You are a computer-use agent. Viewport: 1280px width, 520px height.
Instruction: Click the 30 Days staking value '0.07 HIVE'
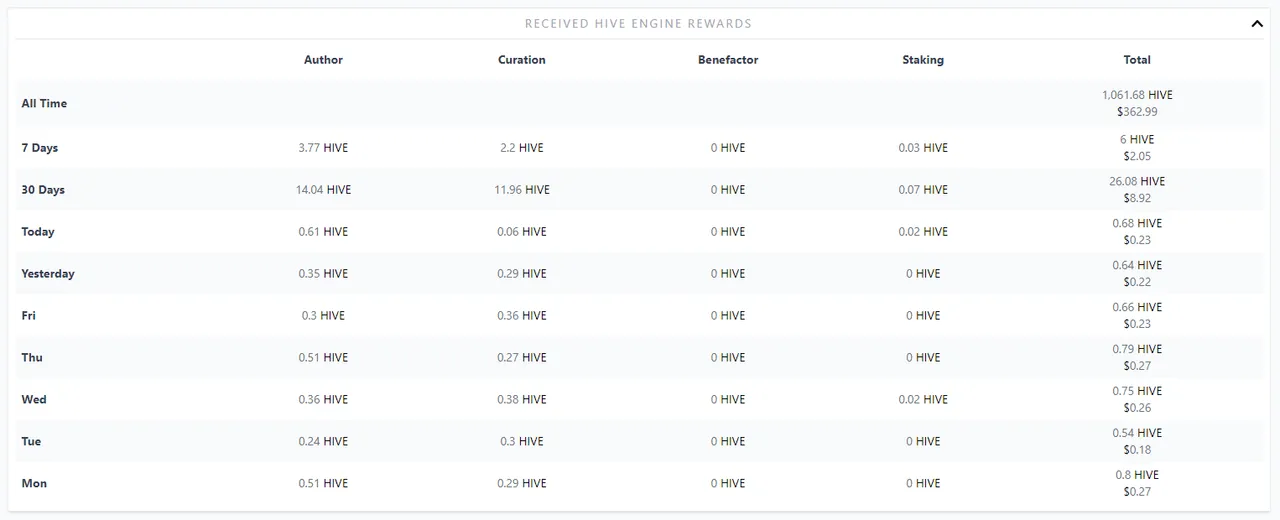(923, 190)
